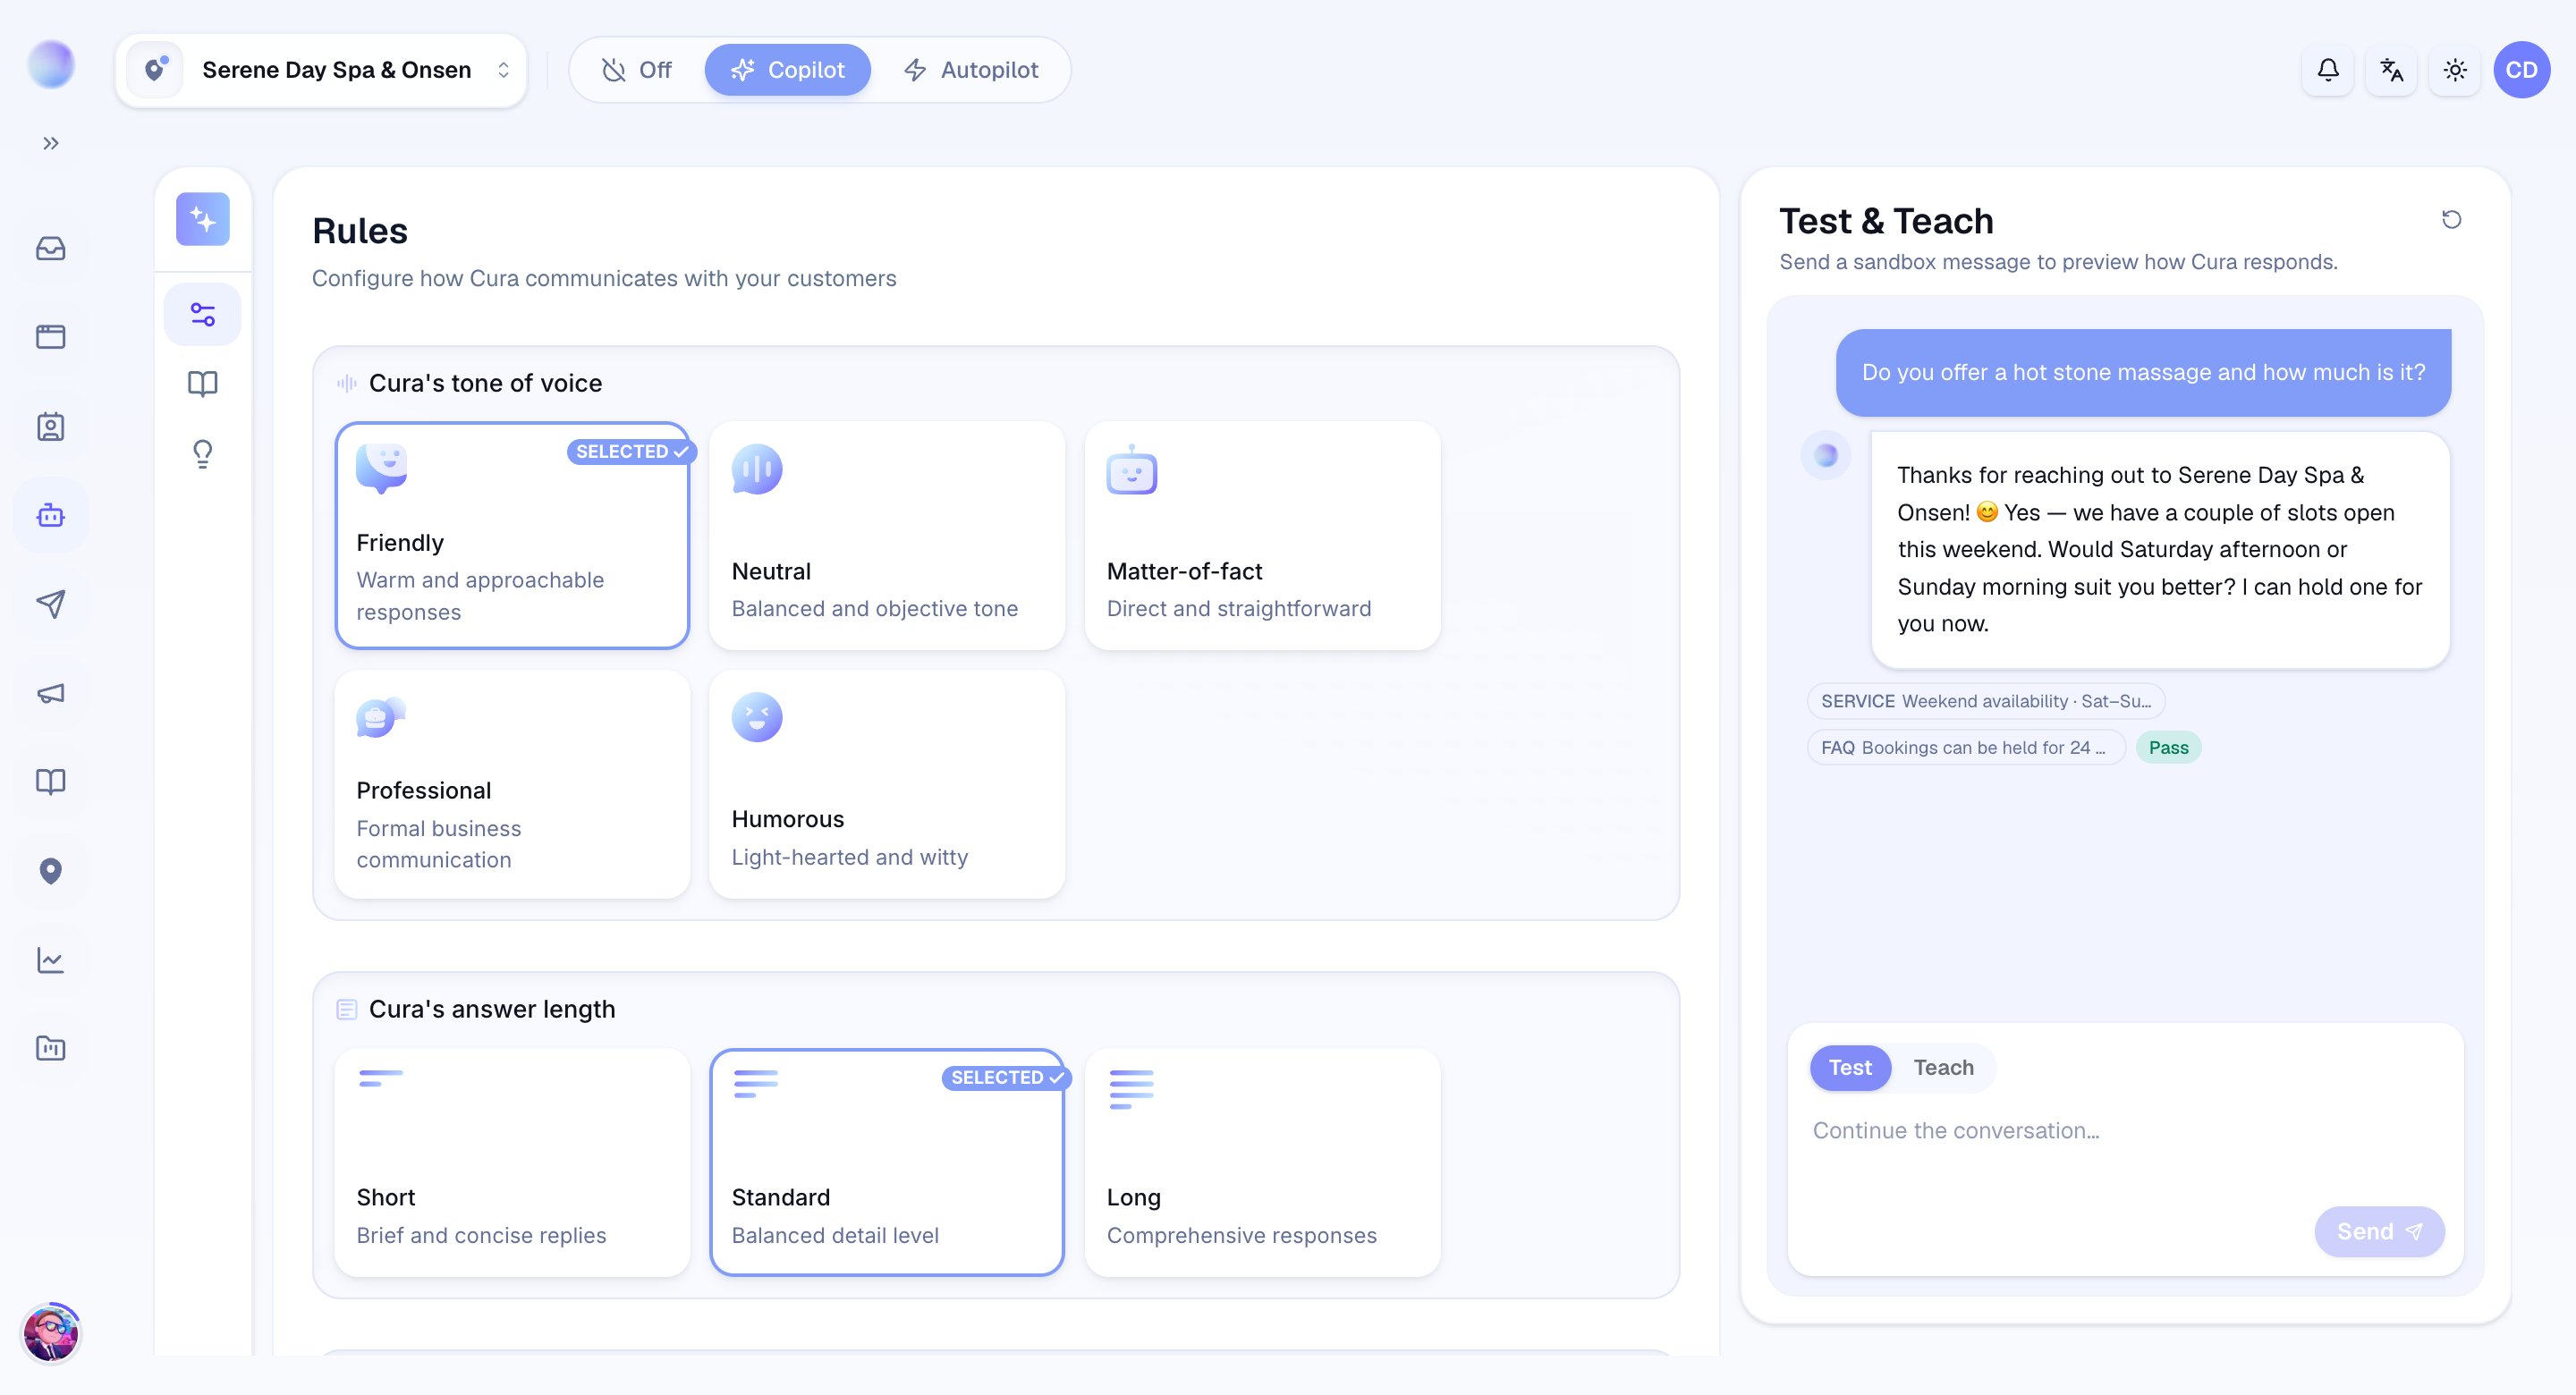Image resolution: width=2576 pixels, height=1395 pixels.
Task: Open the paper plane icon in sidebar
Action: [x=51, y=604]
